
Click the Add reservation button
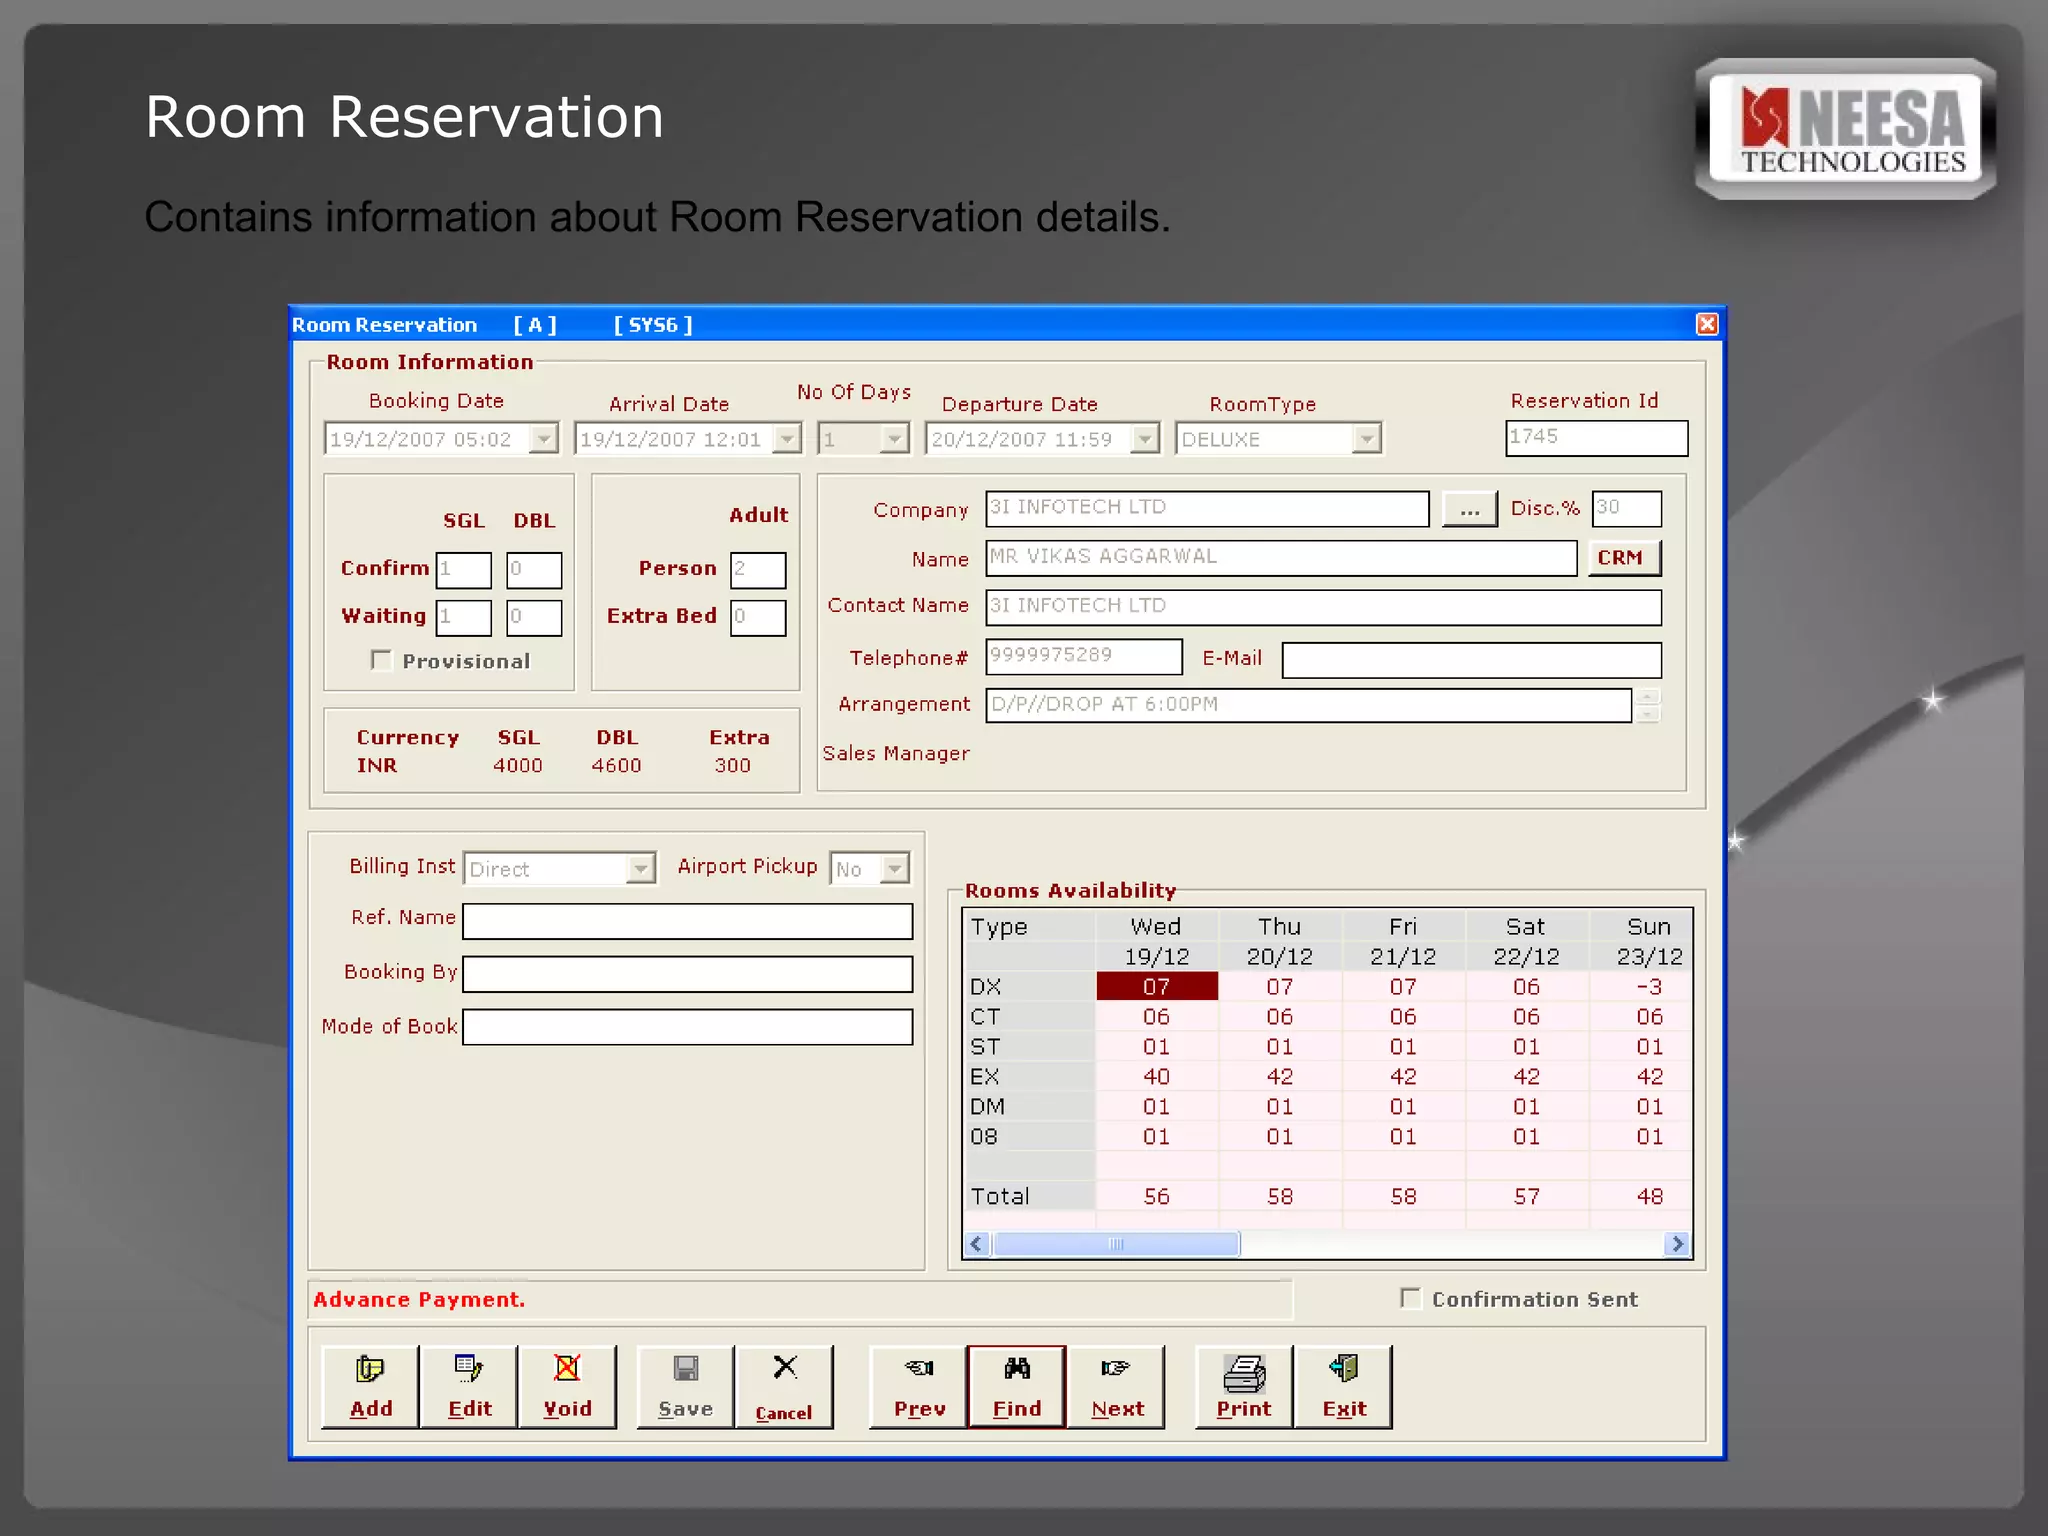tap(371, 1386)
